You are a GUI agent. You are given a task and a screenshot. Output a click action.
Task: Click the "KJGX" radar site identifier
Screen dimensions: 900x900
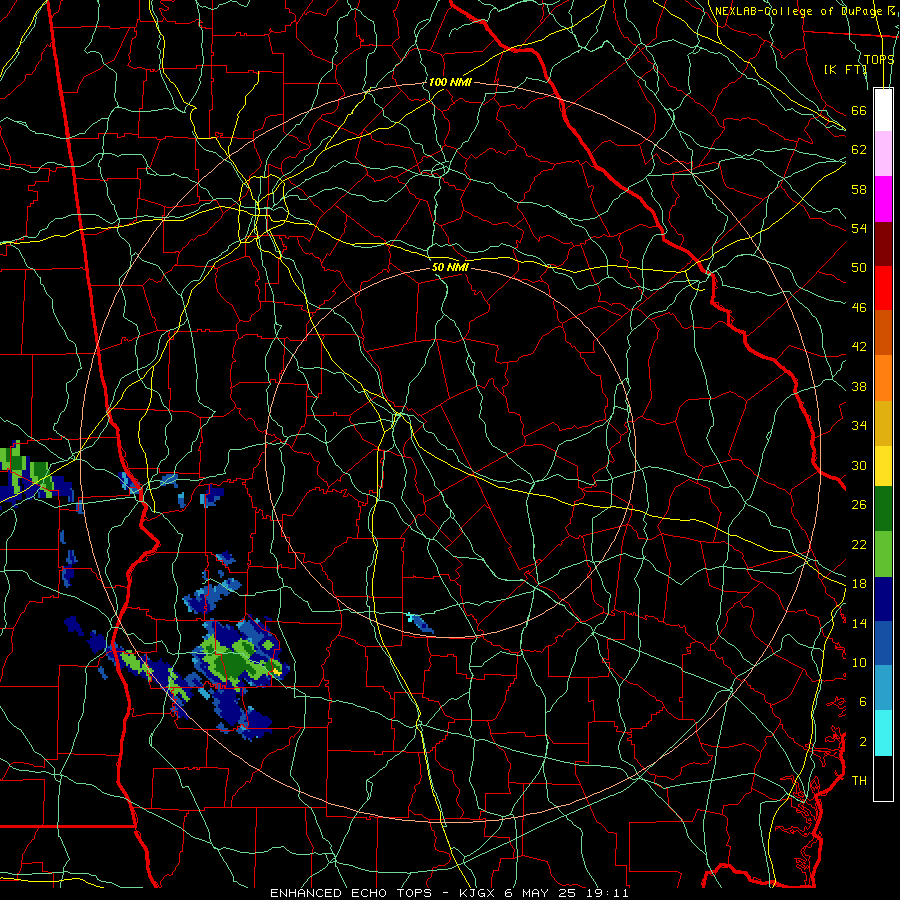[x=479, y=893]
